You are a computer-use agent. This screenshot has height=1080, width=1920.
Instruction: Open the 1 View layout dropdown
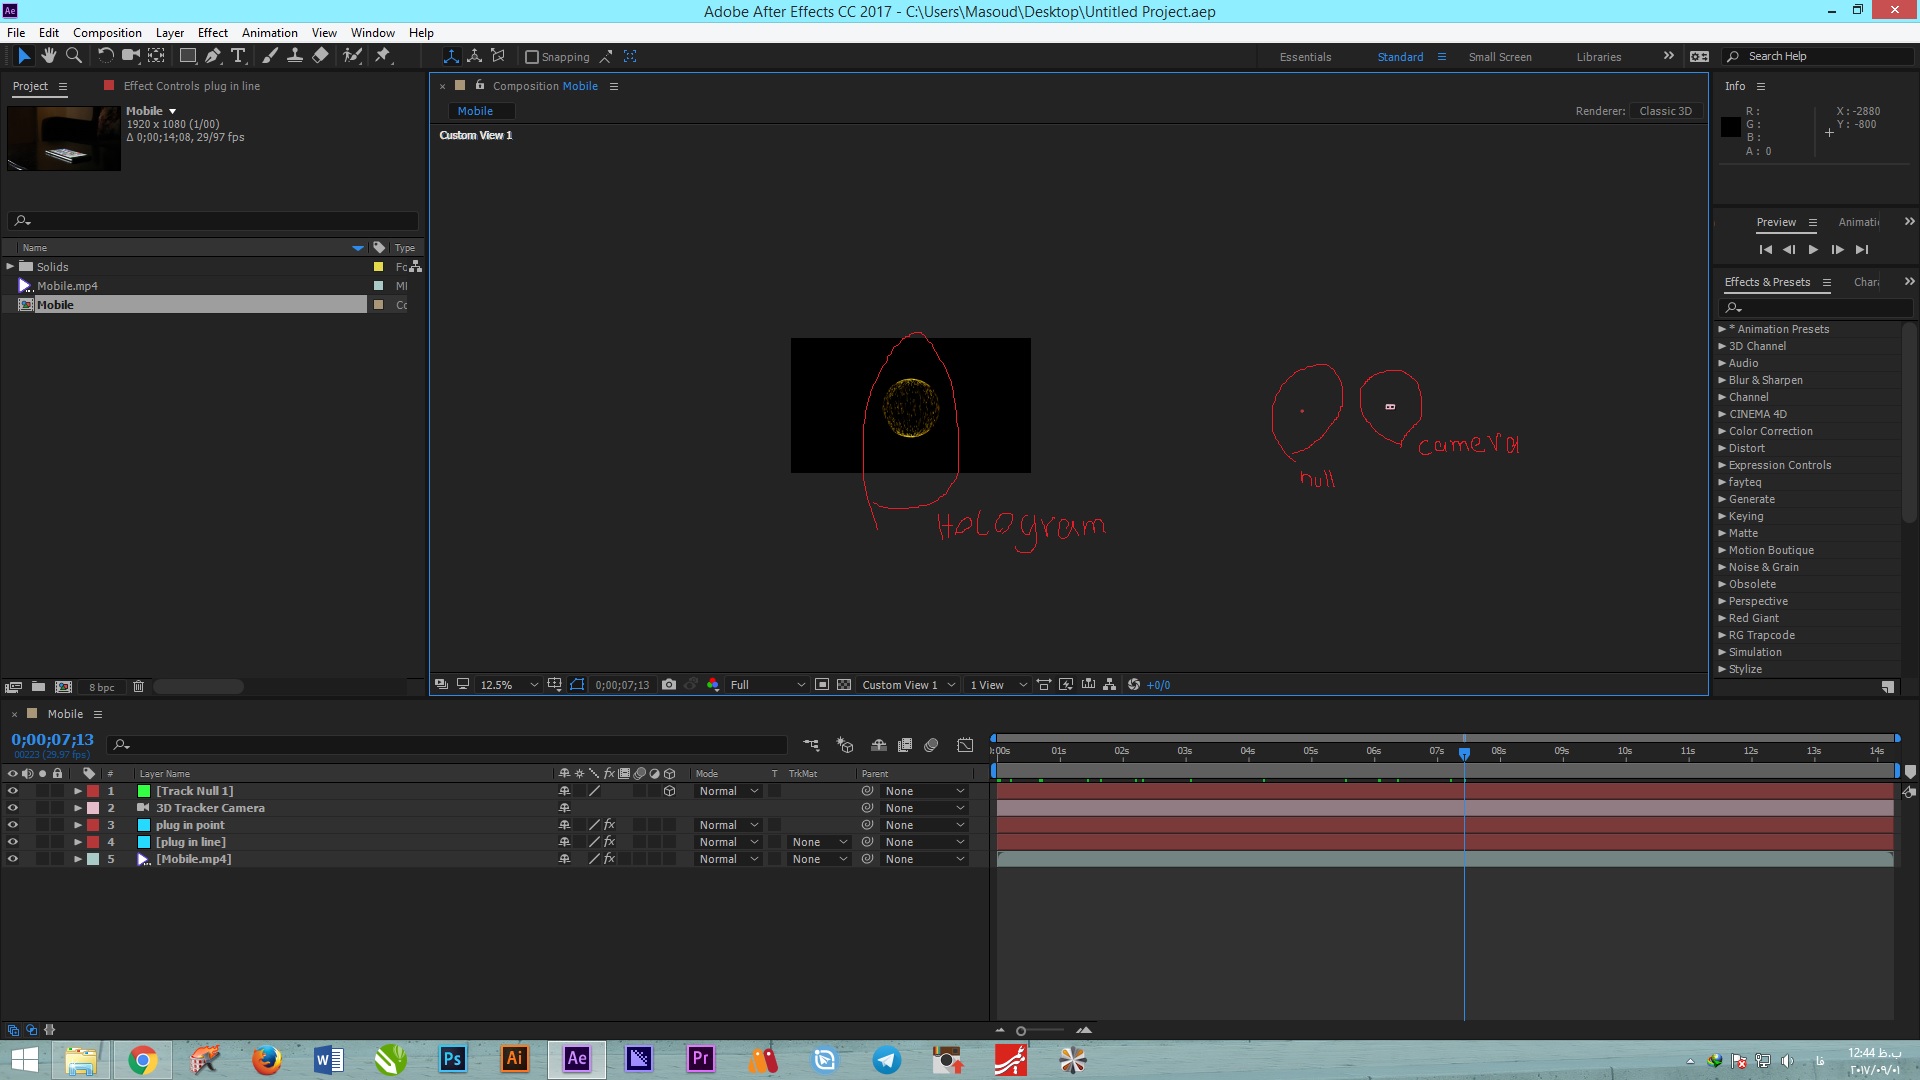click(x=998, y=685)
